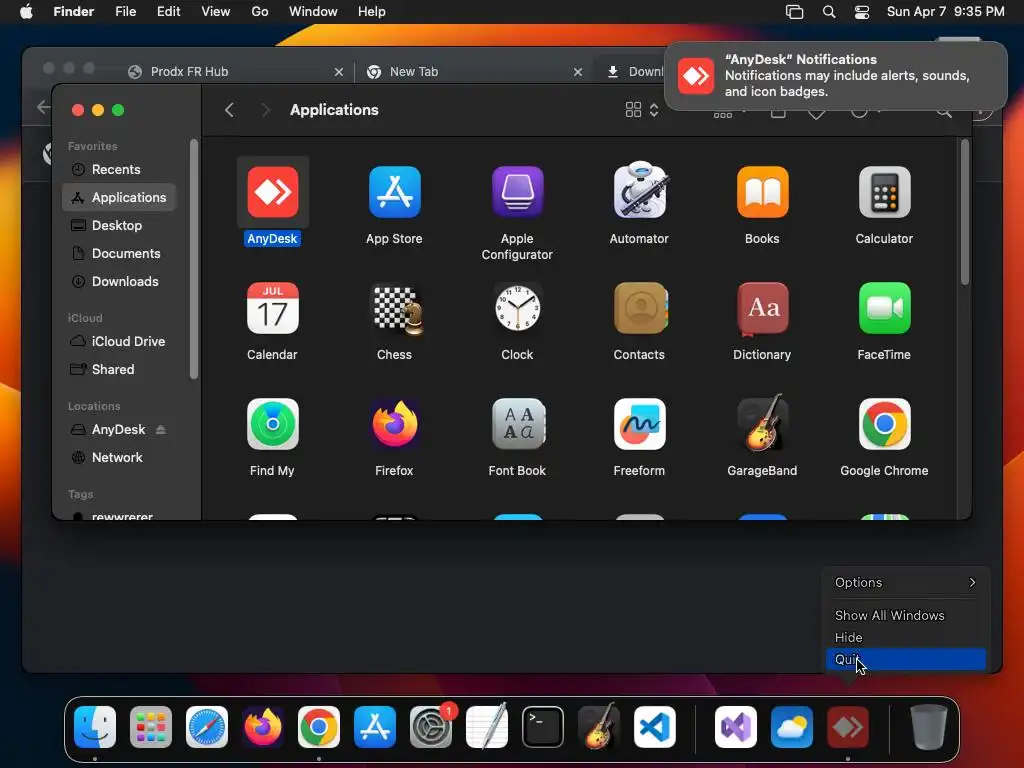Open Control Center in menu bar
The width and height of the screenshot is (1024, 768).
[x=862, y=12]
